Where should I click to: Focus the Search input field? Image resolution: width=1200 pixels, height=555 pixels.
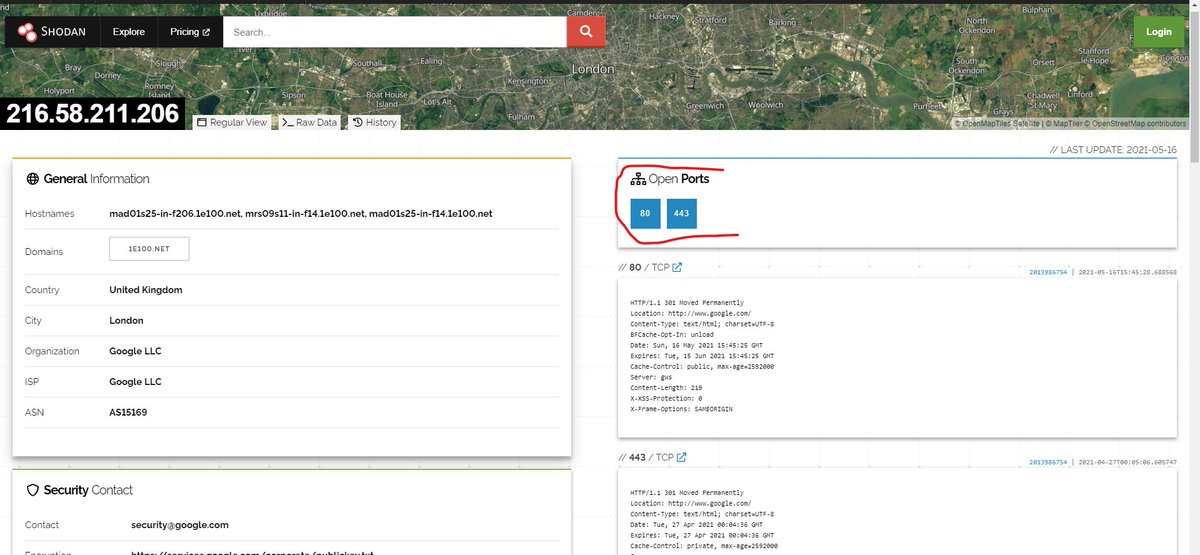point(395,32)
